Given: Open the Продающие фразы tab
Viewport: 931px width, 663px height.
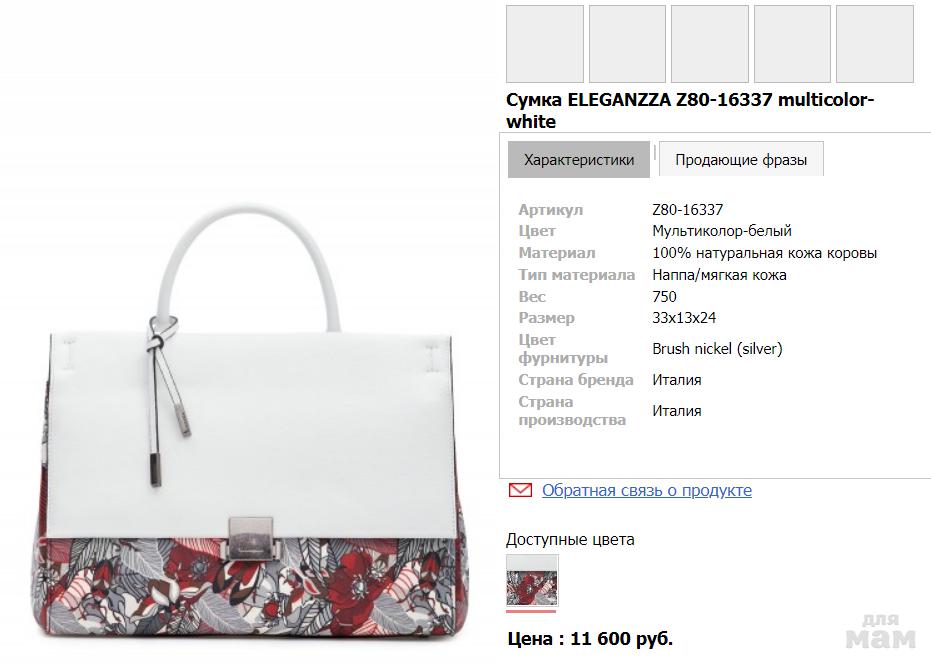Looking at the screenshot, I should (741, 160).
